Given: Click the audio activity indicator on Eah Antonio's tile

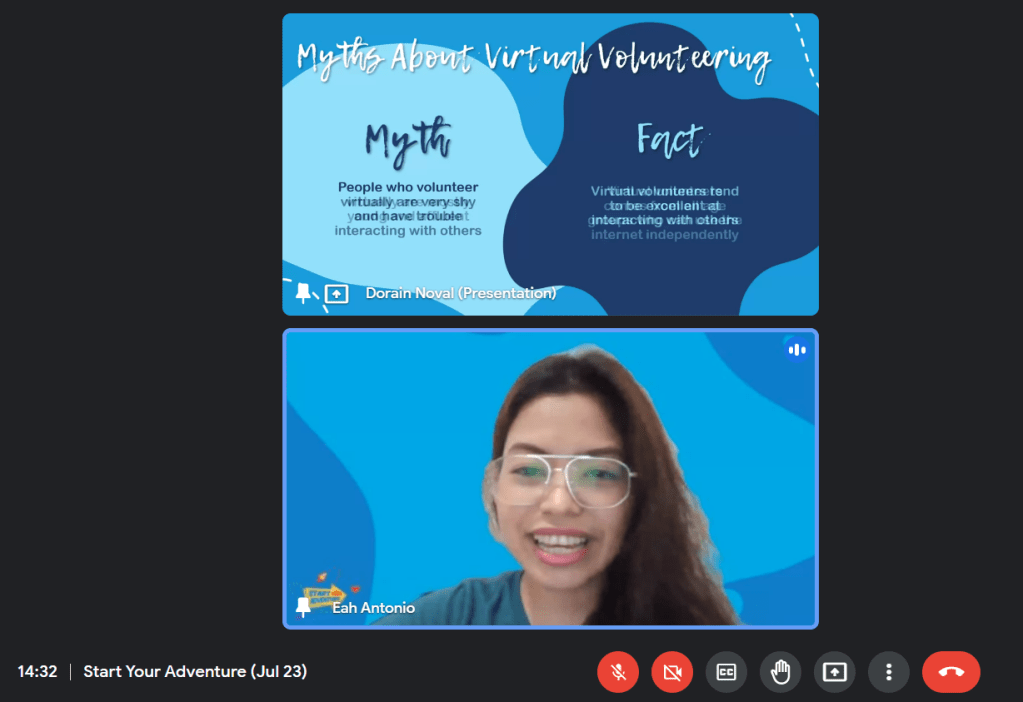Looking at the screenshot, I should (x=796, y=349).
